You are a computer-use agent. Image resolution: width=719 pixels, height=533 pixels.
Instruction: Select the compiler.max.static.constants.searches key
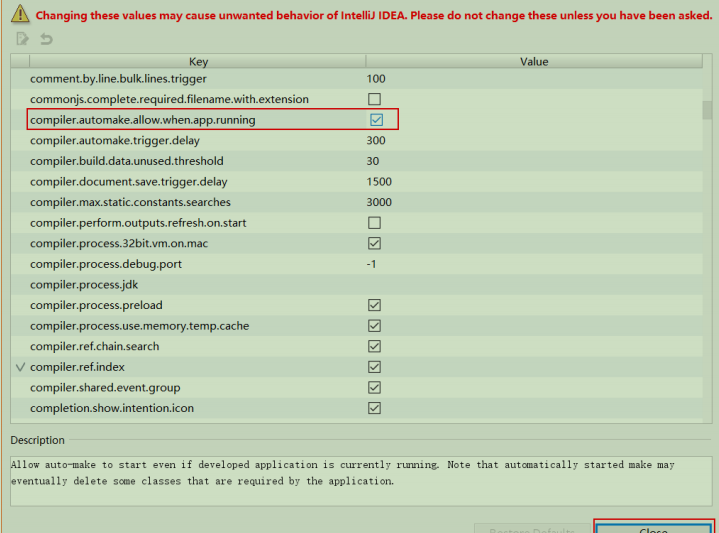pyautogui.click(x=130, y=202)
